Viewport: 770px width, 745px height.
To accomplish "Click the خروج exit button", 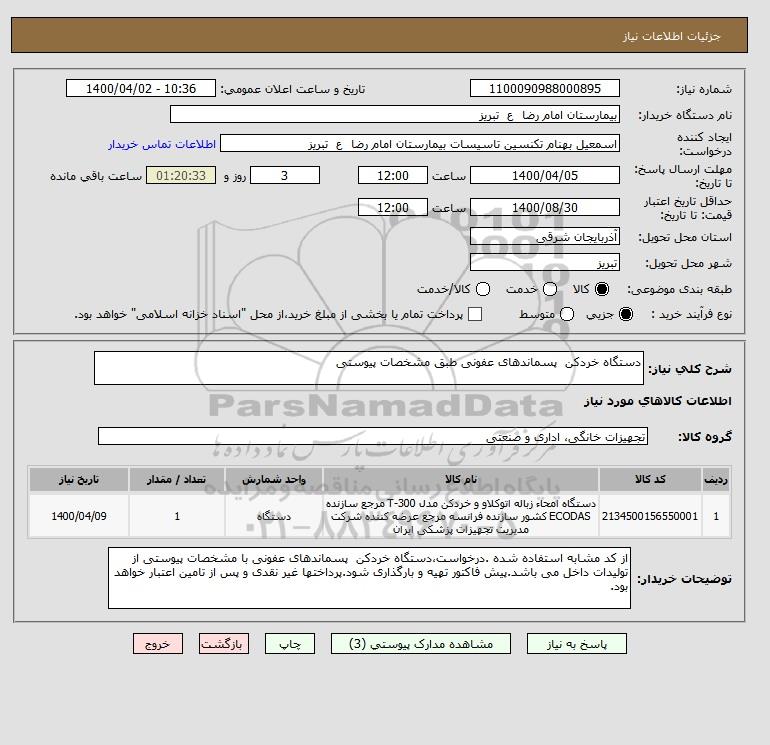I will (x=158, y=644).
